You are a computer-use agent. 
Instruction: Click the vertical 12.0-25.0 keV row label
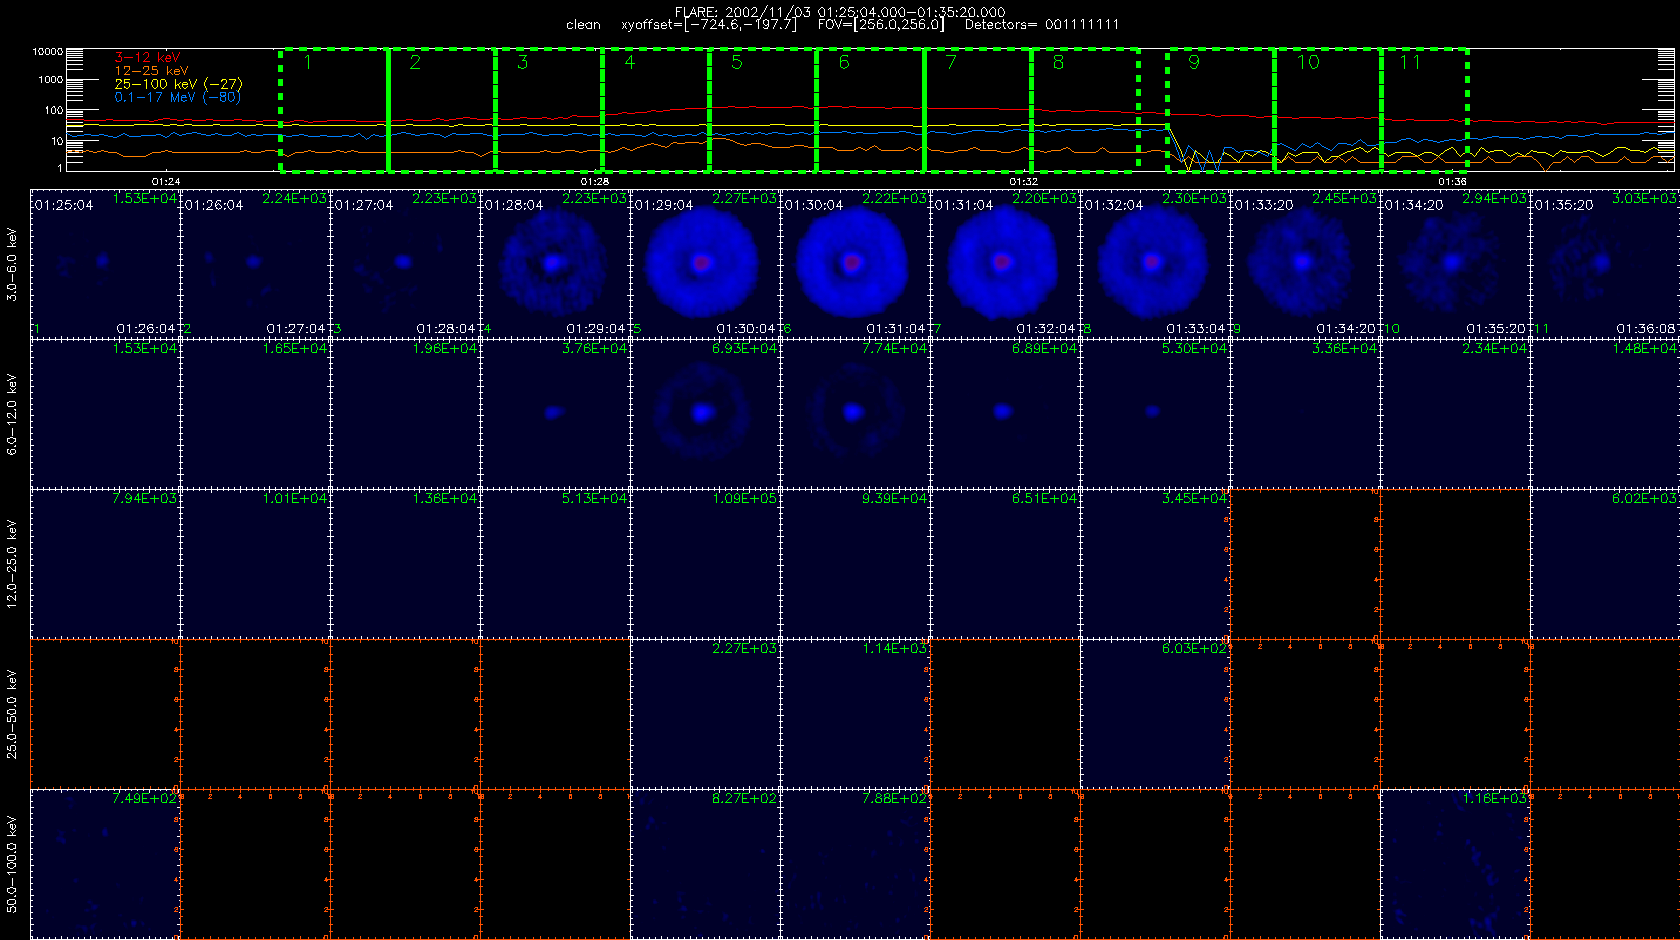click(12, 564)
